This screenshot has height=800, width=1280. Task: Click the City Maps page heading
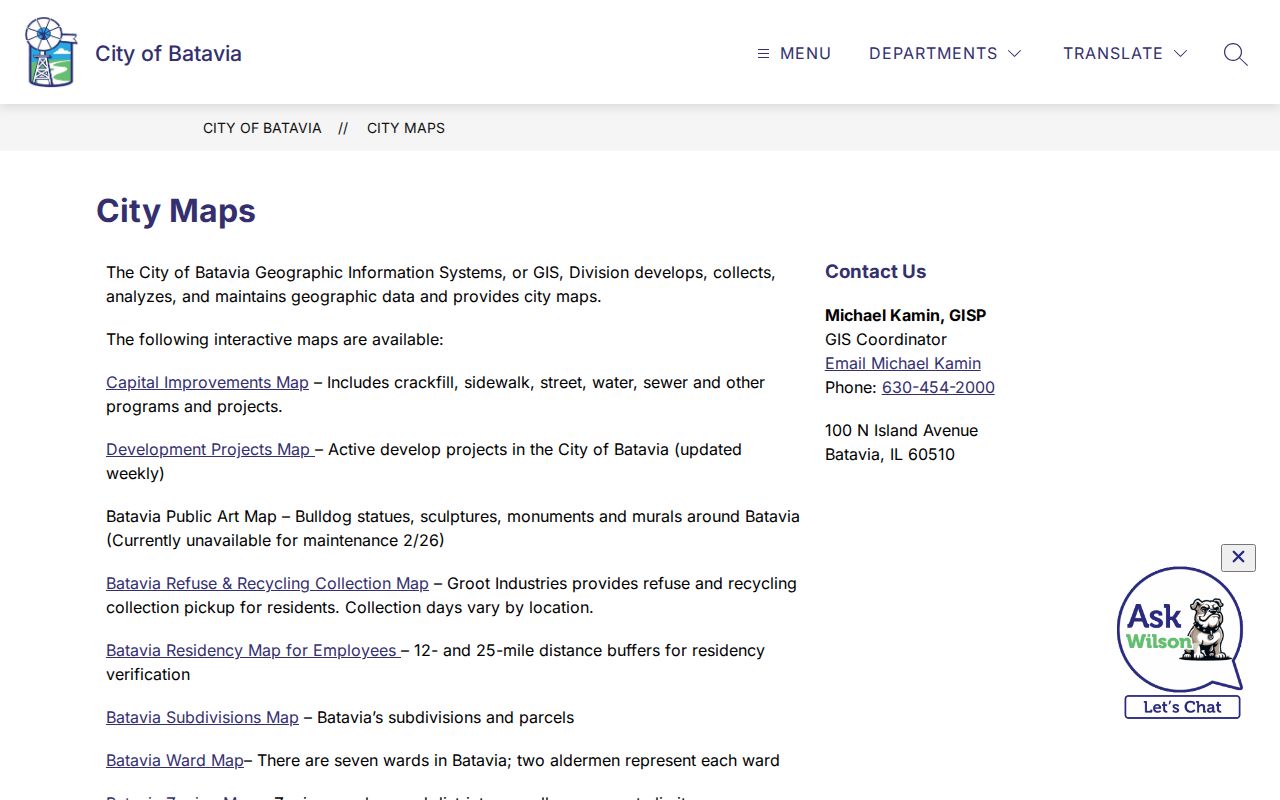(176, 211)
